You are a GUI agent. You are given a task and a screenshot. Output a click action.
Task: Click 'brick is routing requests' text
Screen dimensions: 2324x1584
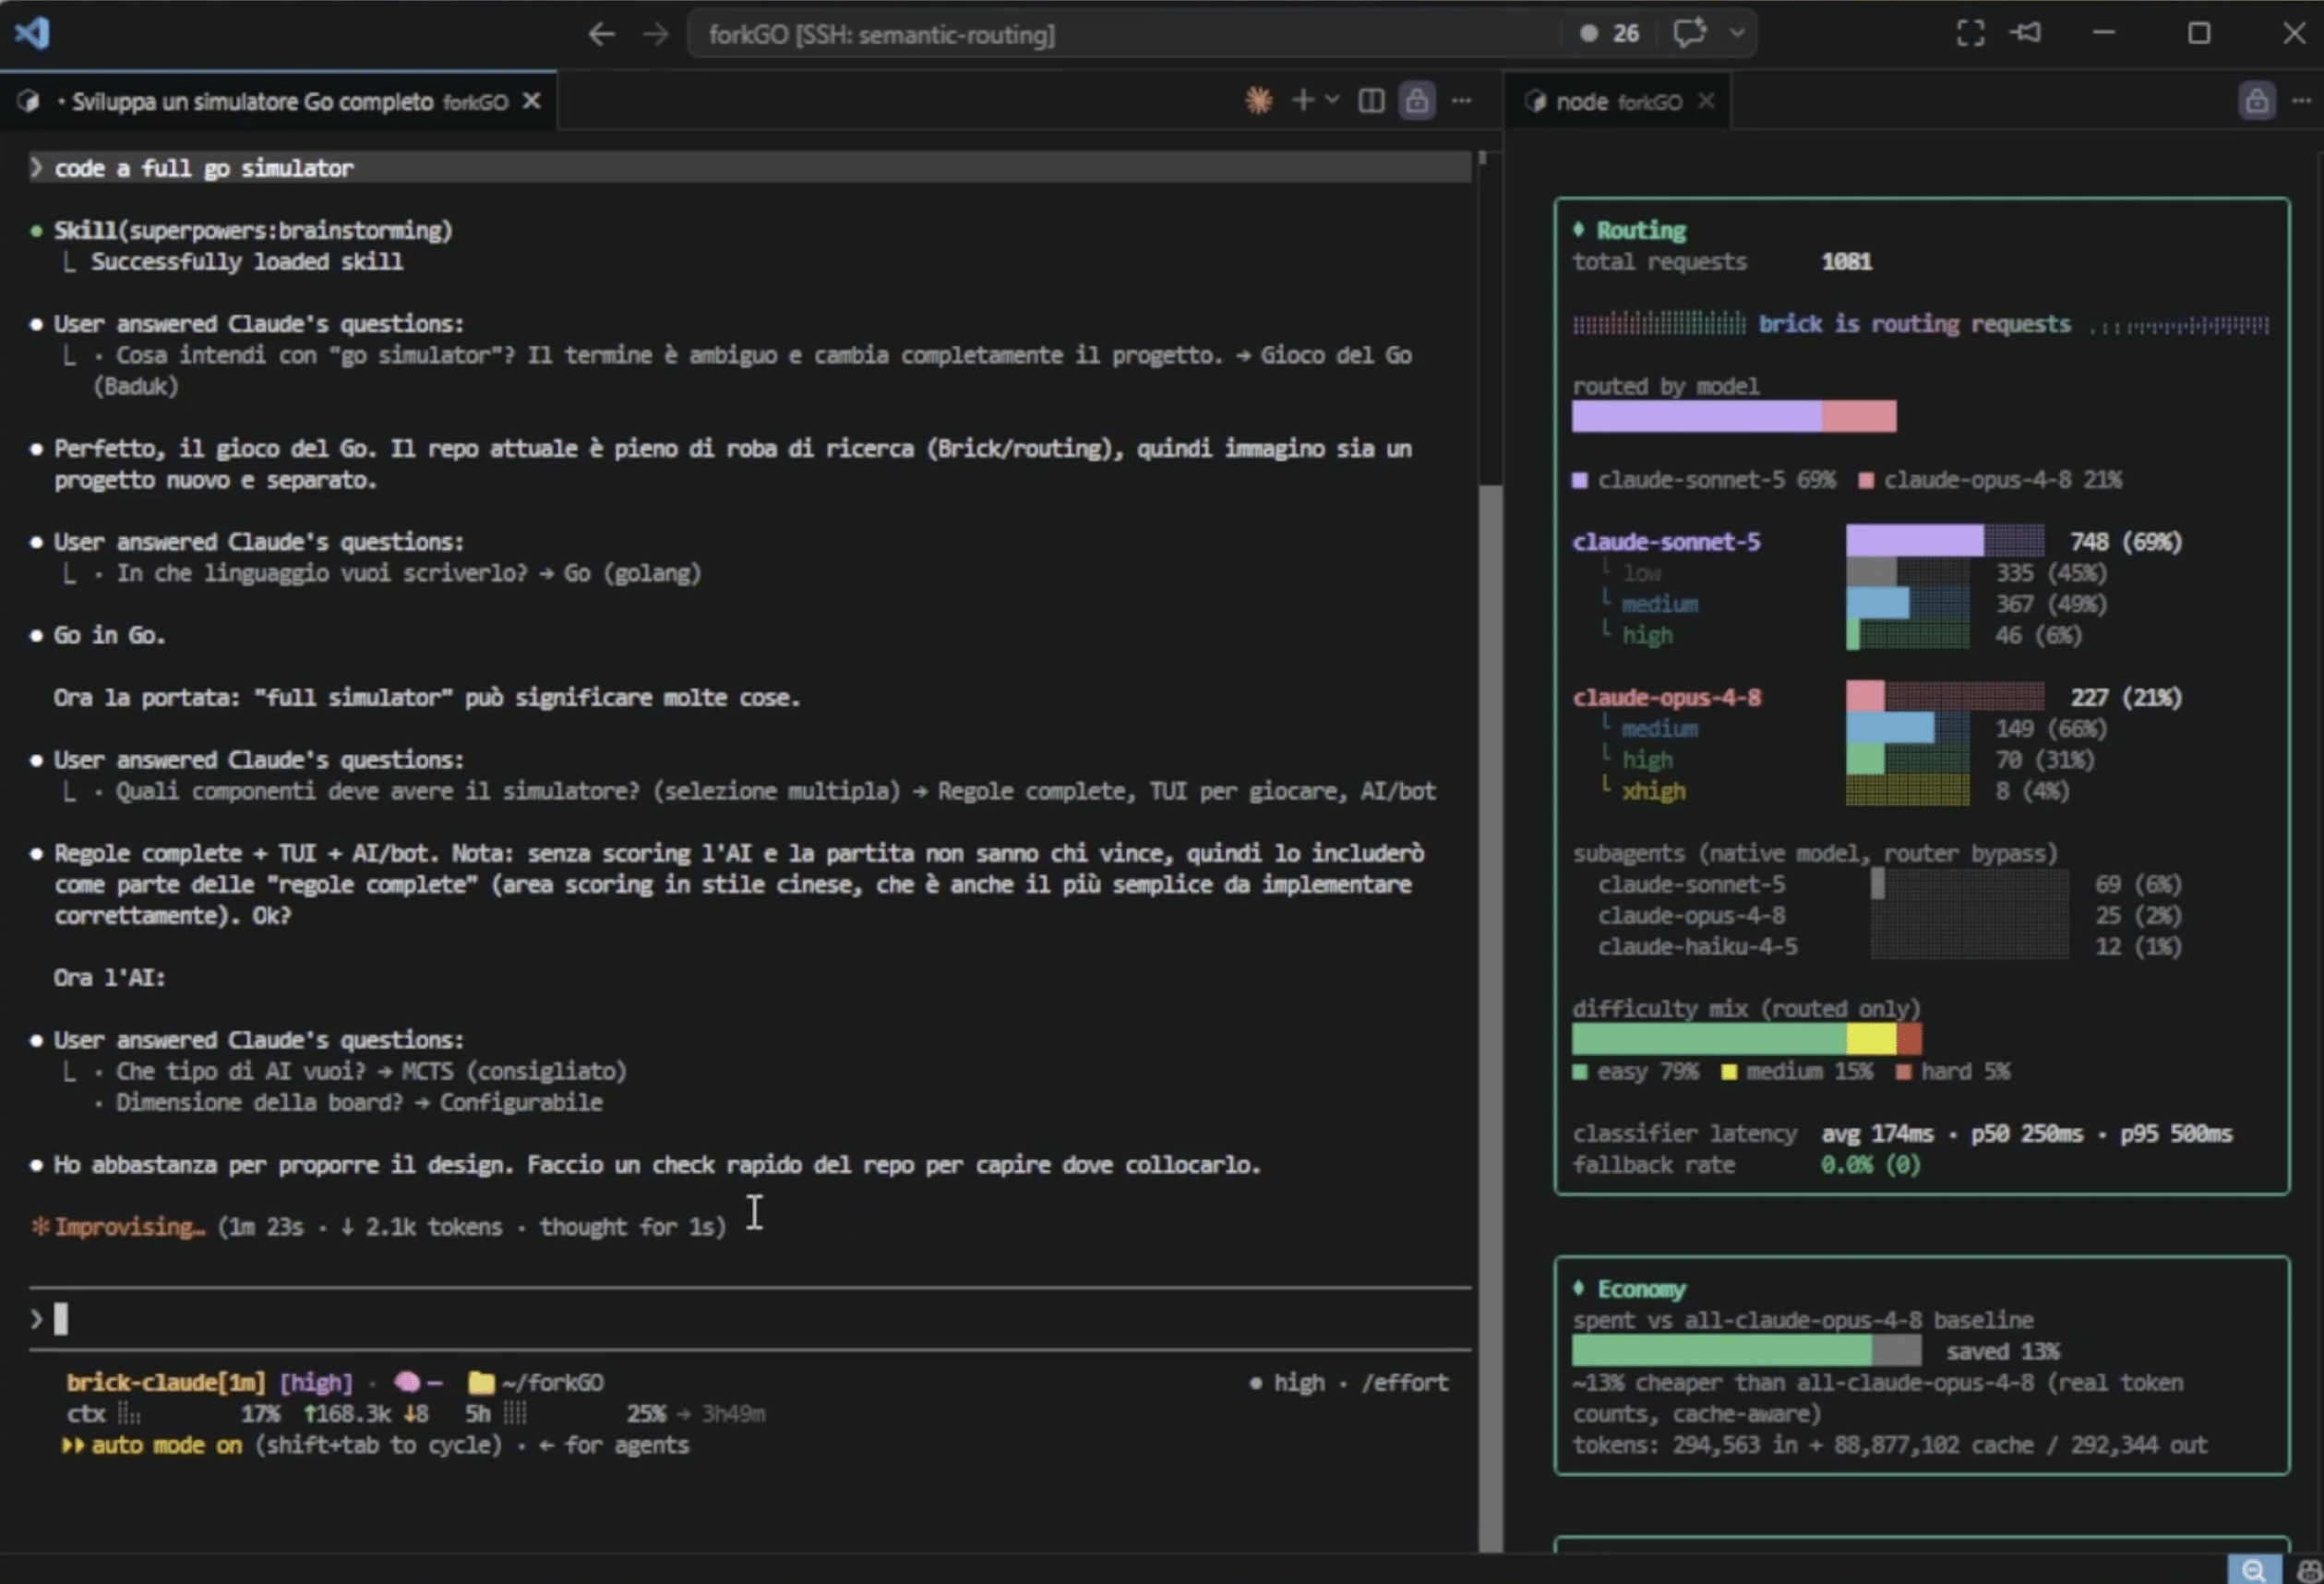(1914, 324)
